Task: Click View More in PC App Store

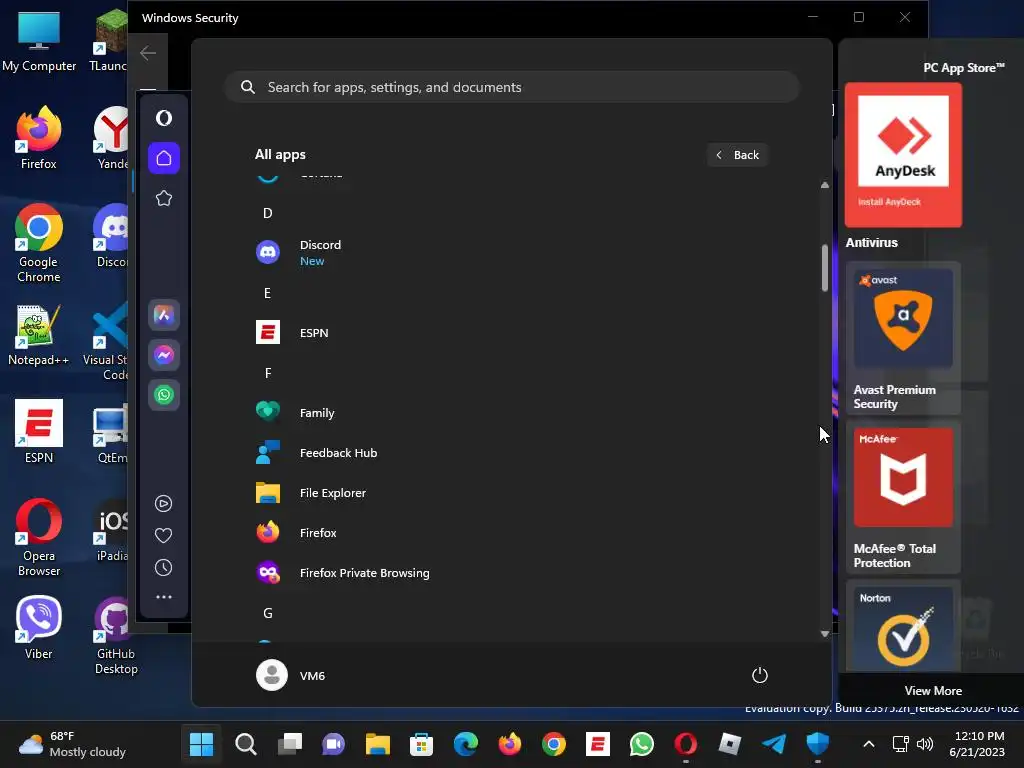Action: point(933,690)
